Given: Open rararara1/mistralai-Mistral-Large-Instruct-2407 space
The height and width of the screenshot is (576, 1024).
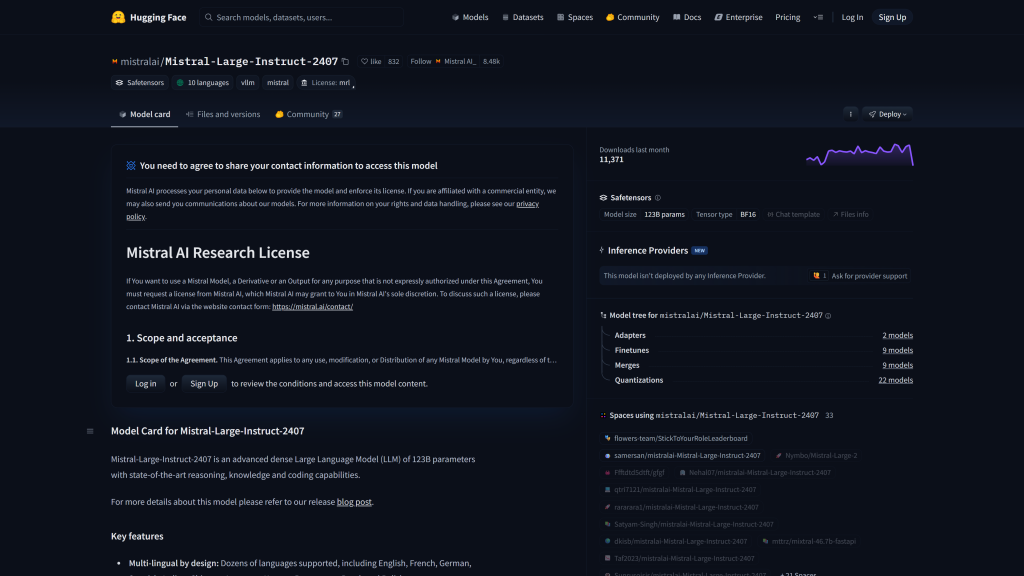Looking at the screenshot, I should click(681, 507).
